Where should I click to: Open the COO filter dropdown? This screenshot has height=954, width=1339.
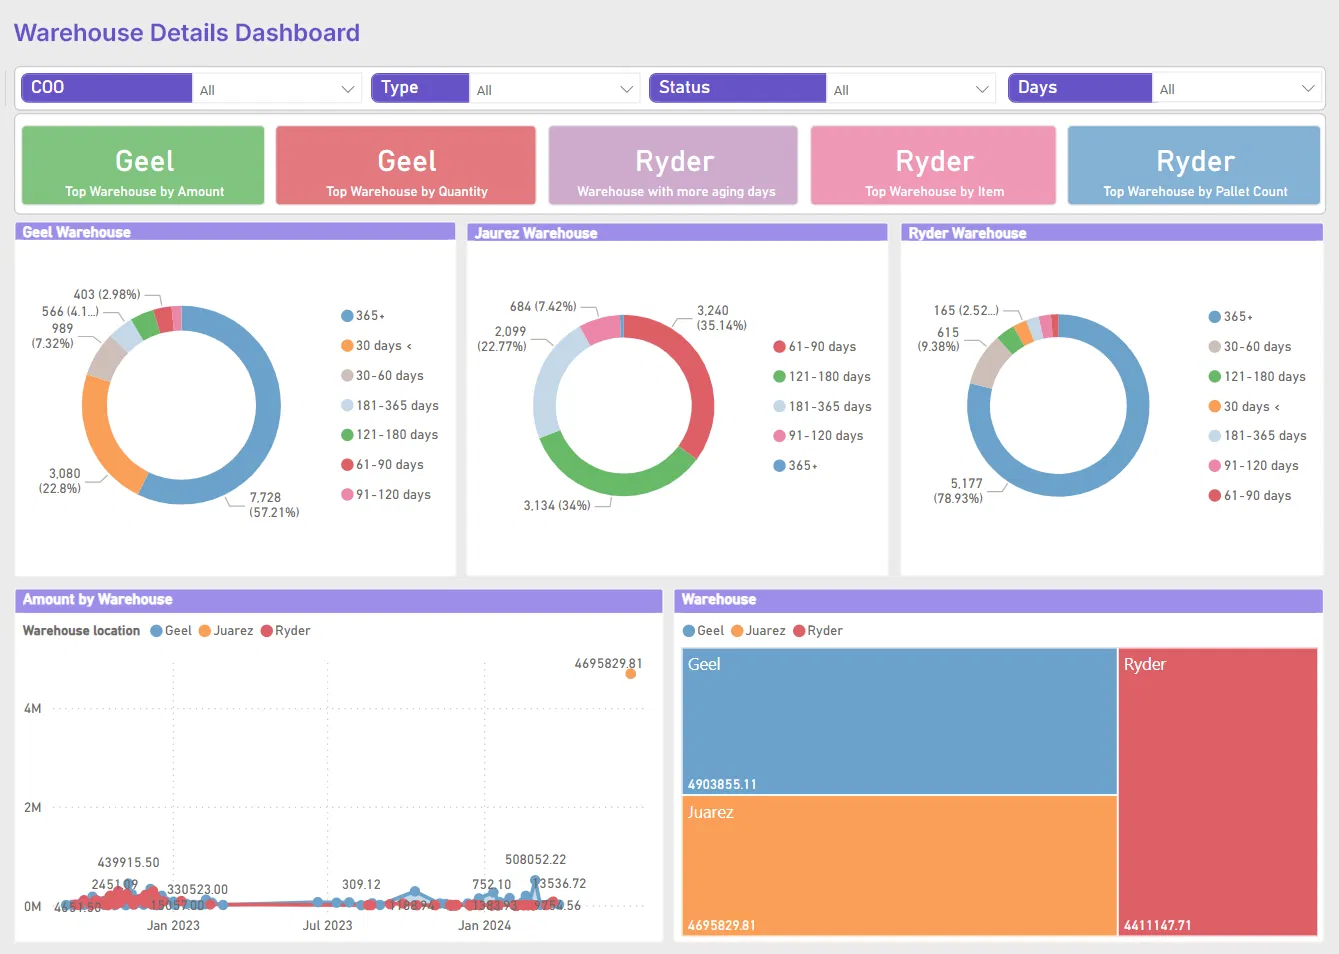point(276,89)
